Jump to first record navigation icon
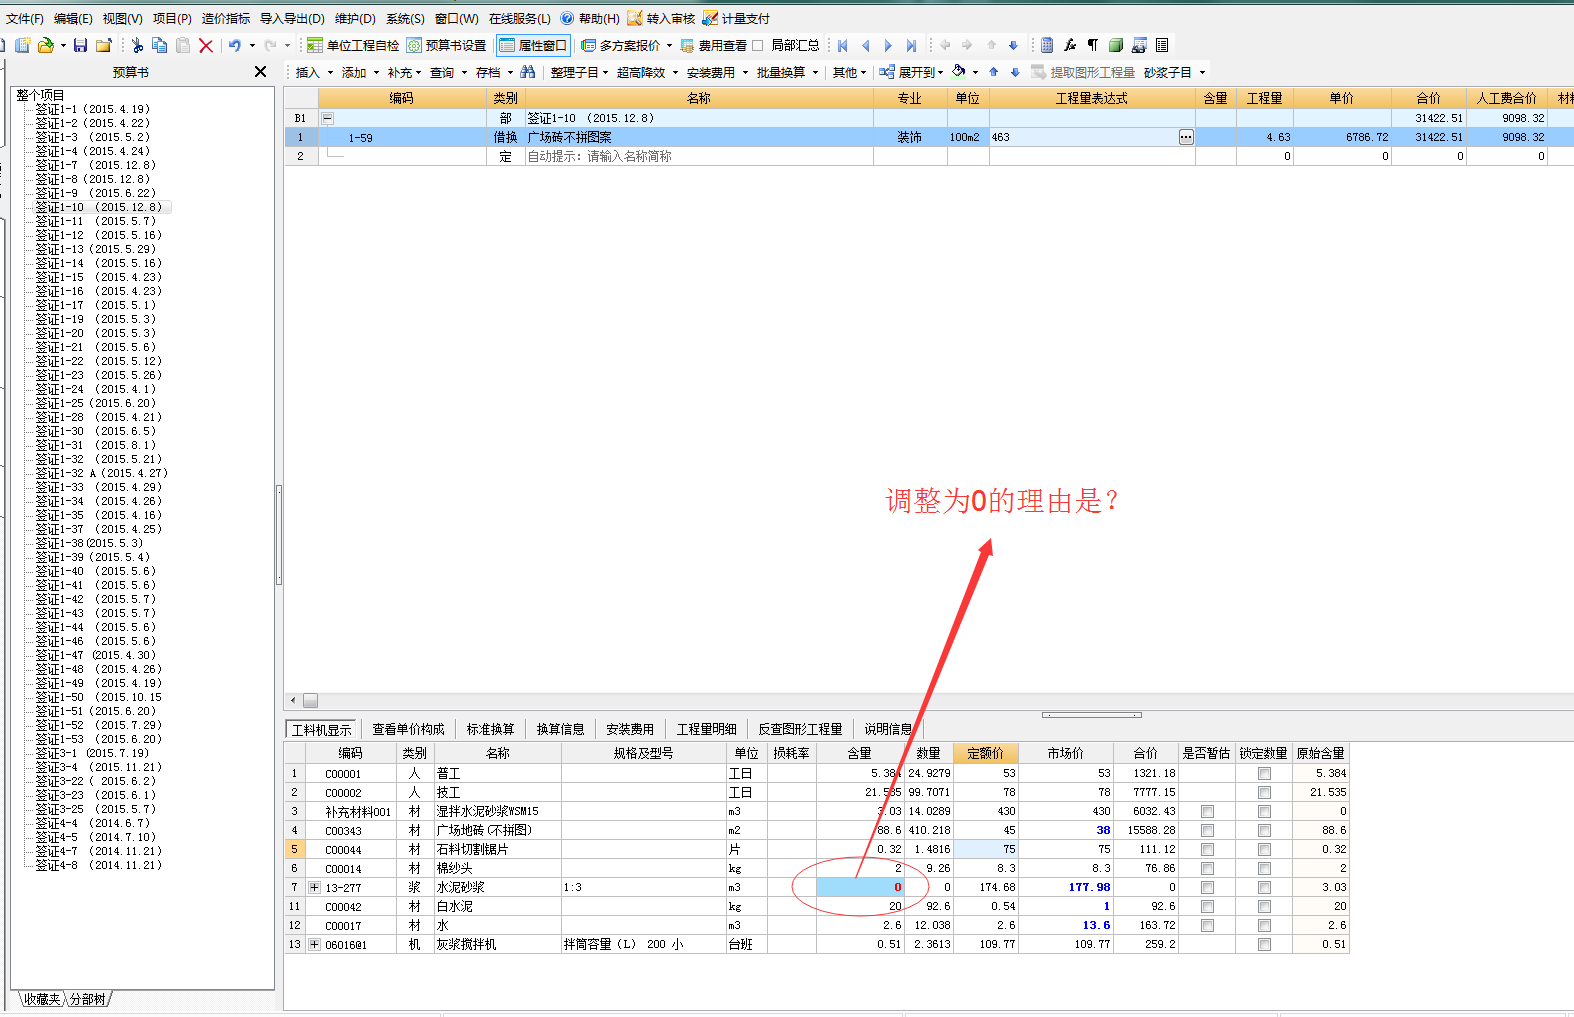This screenshot has height=1017, width=1574. pos(843,45)
